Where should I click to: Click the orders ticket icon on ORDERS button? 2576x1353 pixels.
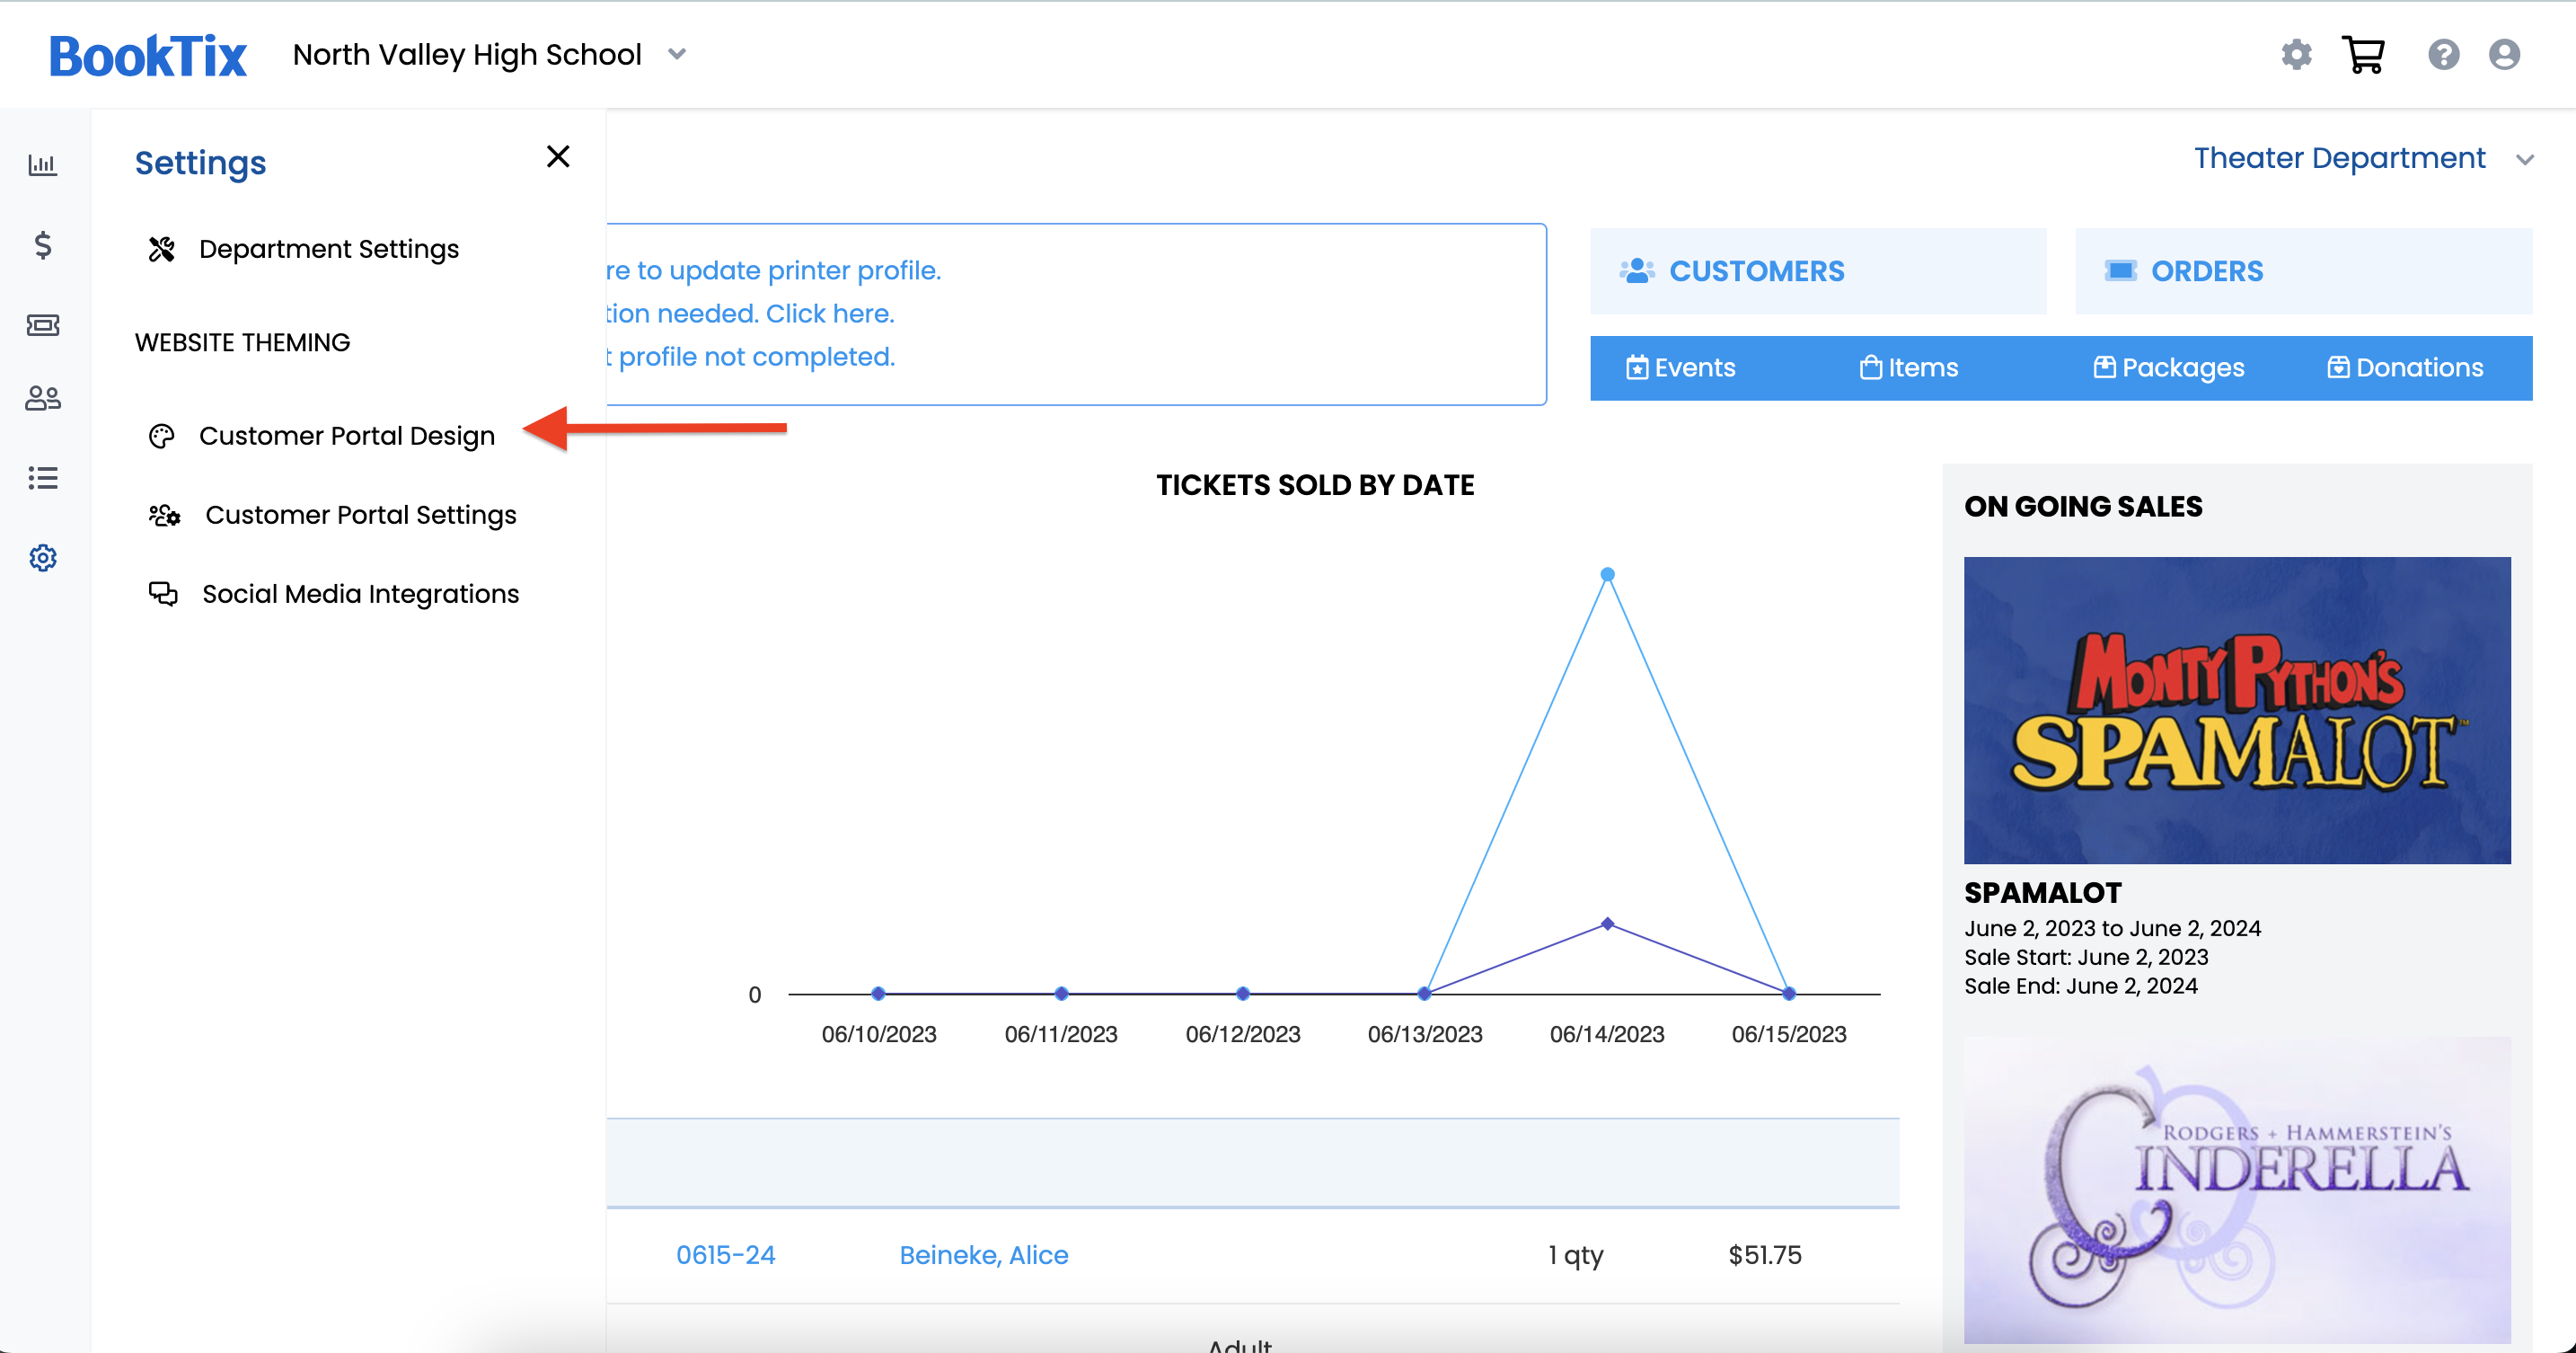coord(2119,271)
